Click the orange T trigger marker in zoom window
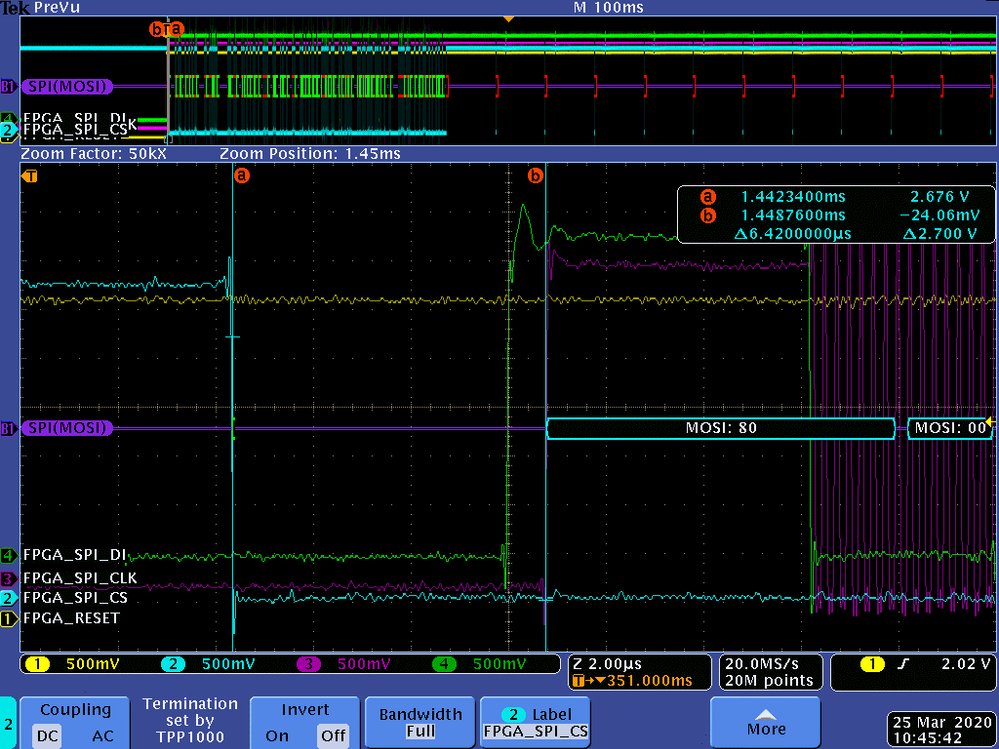 (29, 176)
